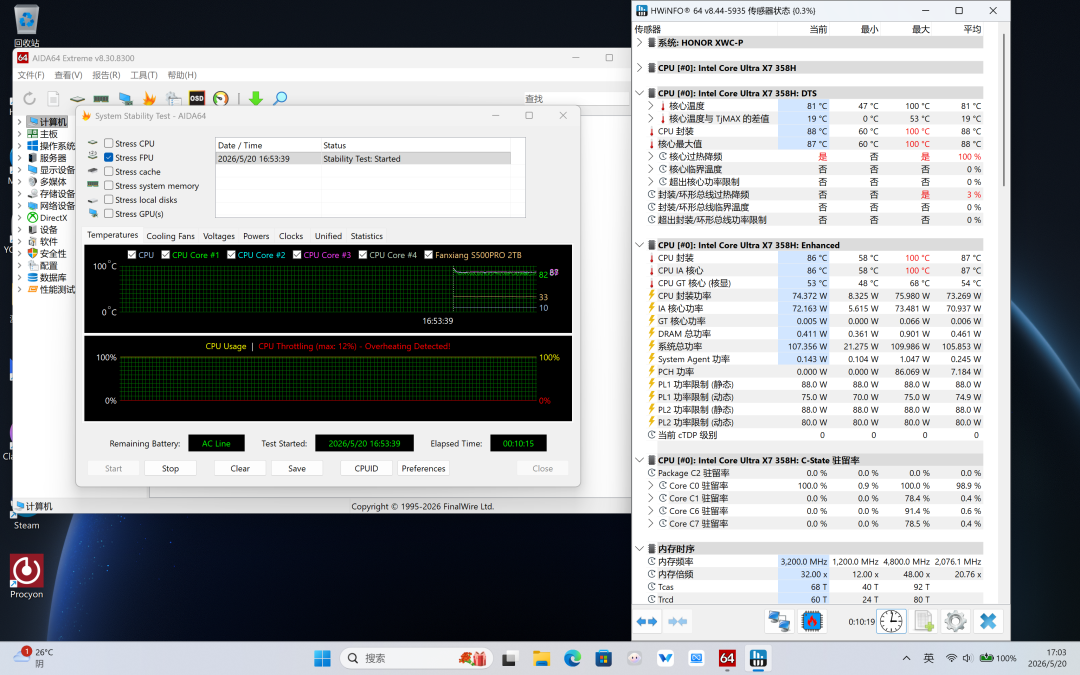Click the AIDA64 查找 search field
Screen dimensions: 1080x675
click(576, 98)
